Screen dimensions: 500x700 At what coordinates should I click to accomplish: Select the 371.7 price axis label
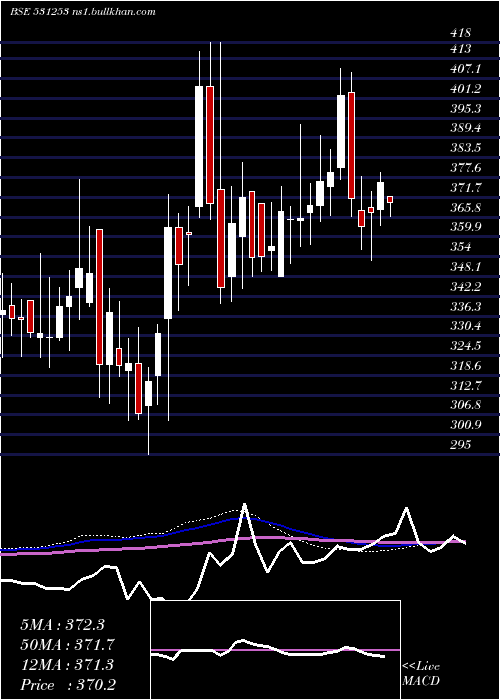pyautogui.click(x=465, y=188)
